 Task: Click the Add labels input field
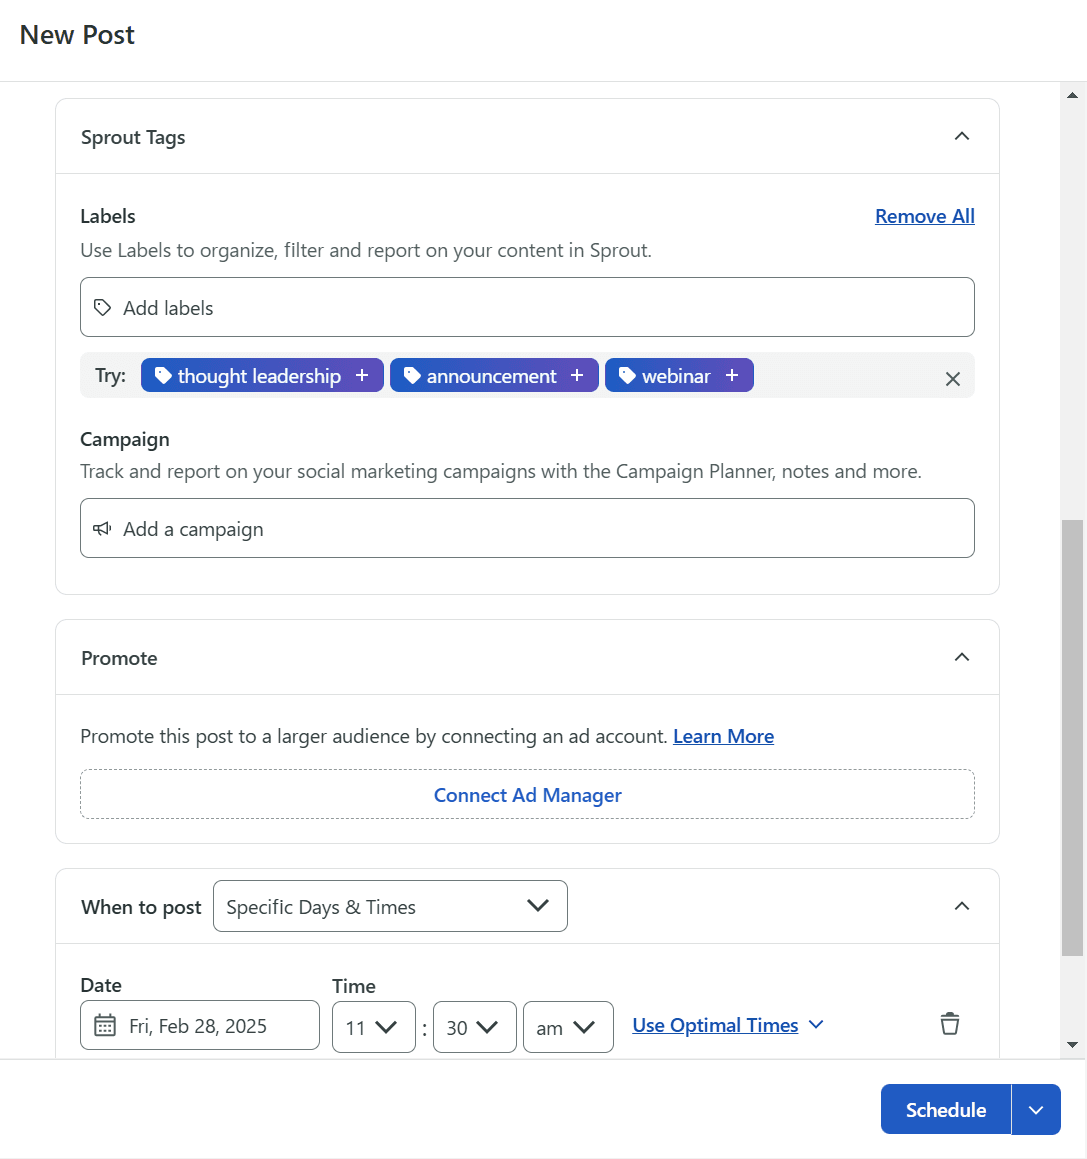pyautogui.click(x=527, y=308)
